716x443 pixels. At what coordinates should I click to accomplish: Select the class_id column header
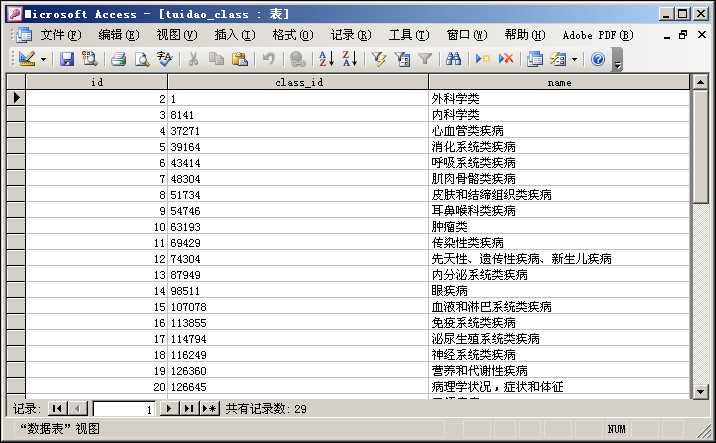pyautogui.click(x=298, y=82)
